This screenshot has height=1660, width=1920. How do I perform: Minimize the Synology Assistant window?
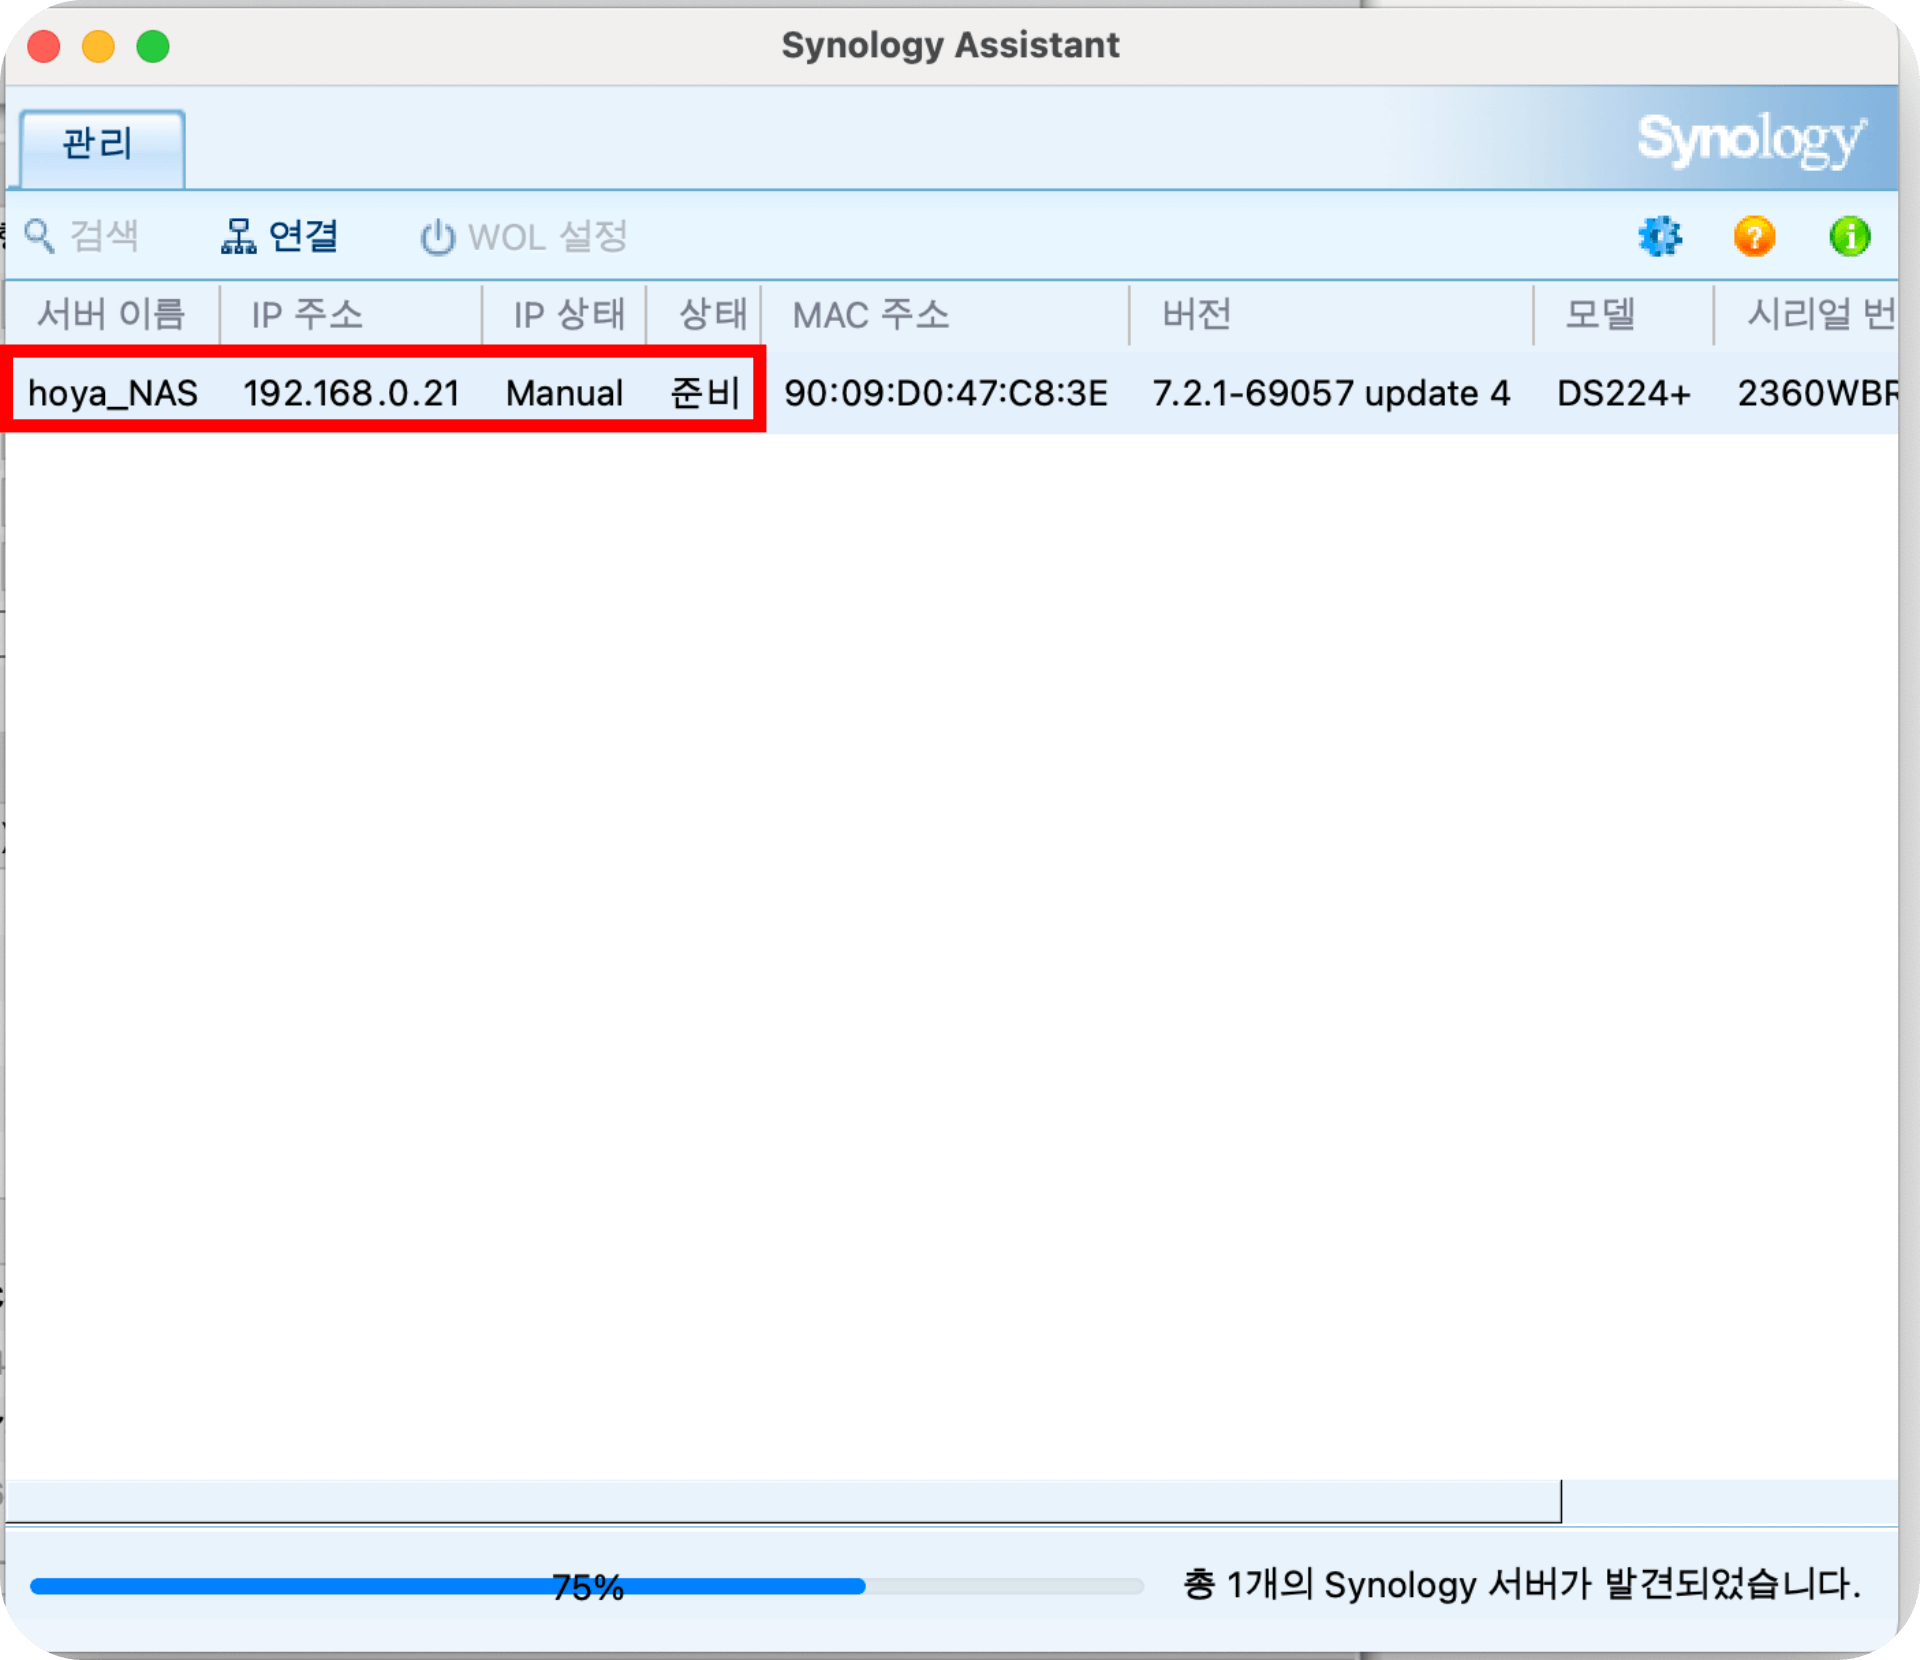point(98,46)
